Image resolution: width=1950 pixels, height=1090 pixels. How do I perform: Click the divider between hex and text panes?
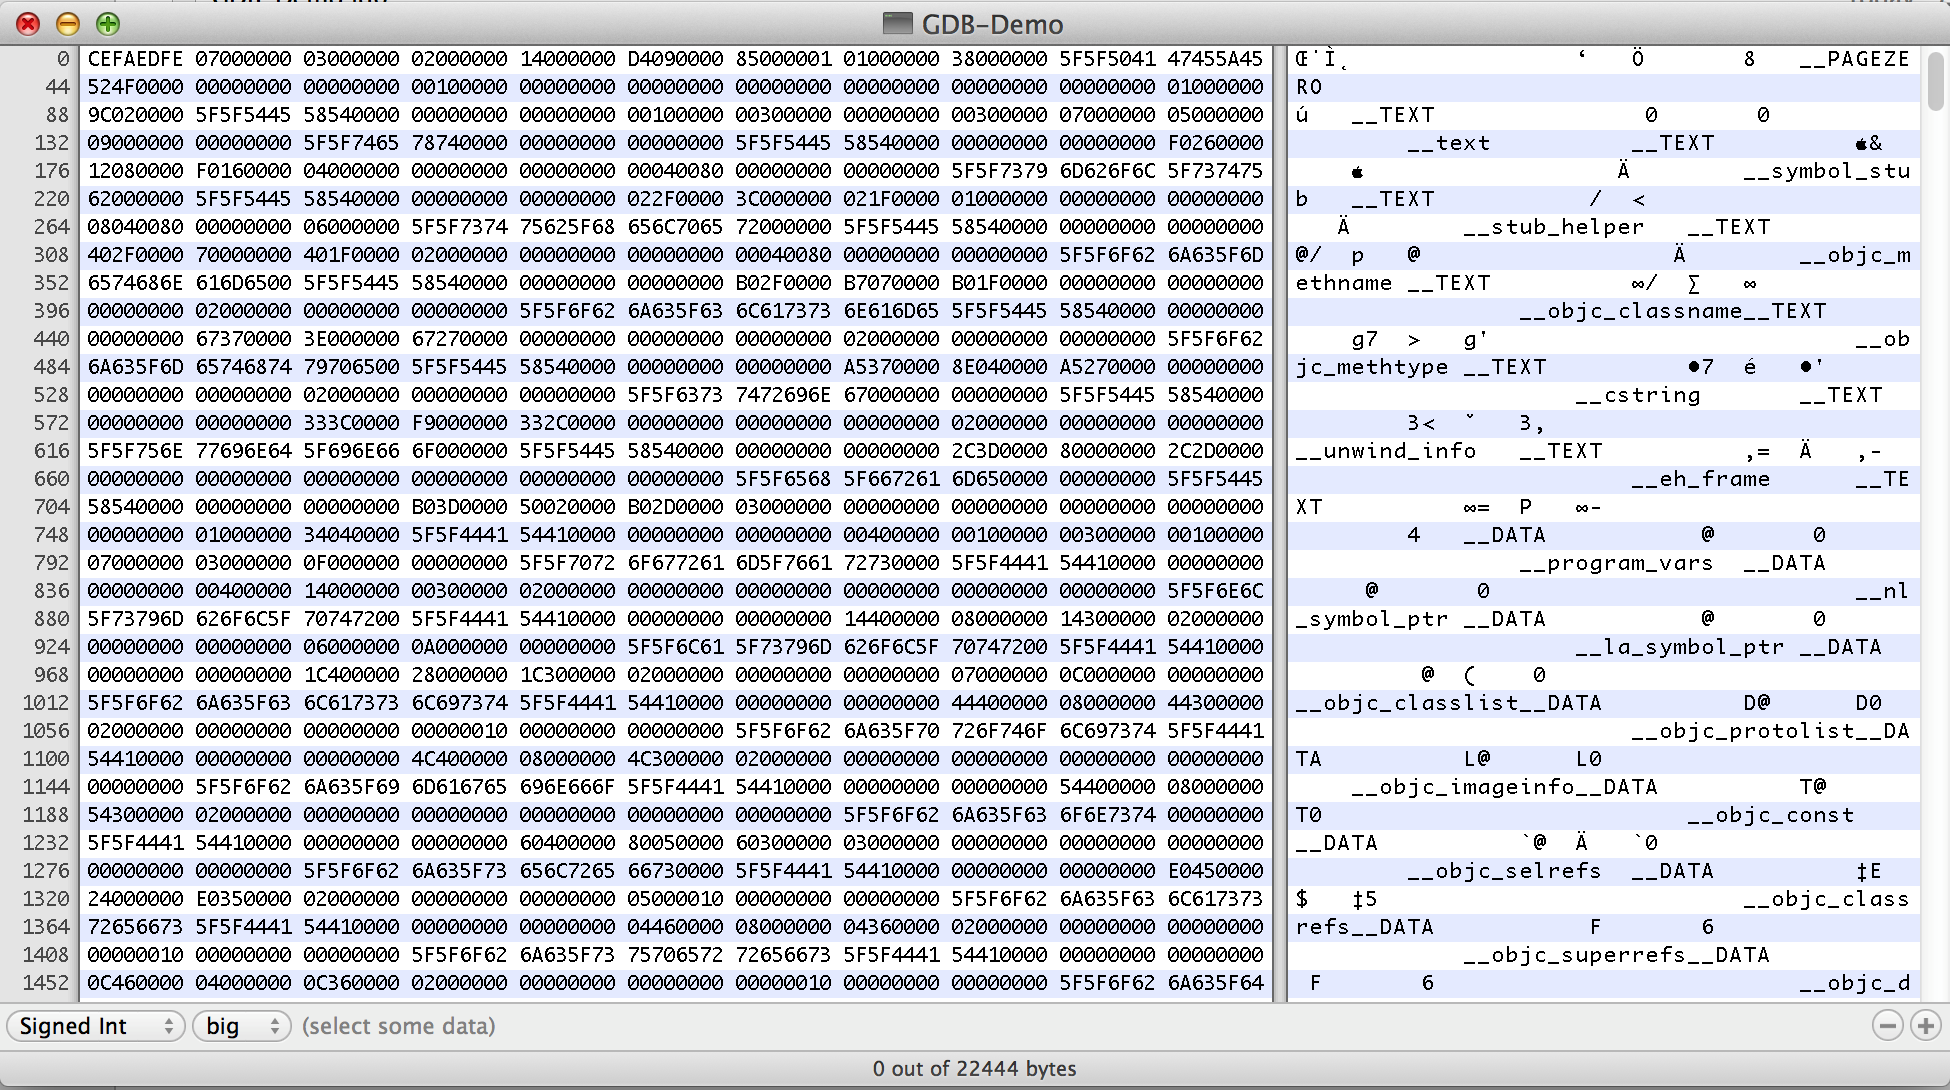1279,520
